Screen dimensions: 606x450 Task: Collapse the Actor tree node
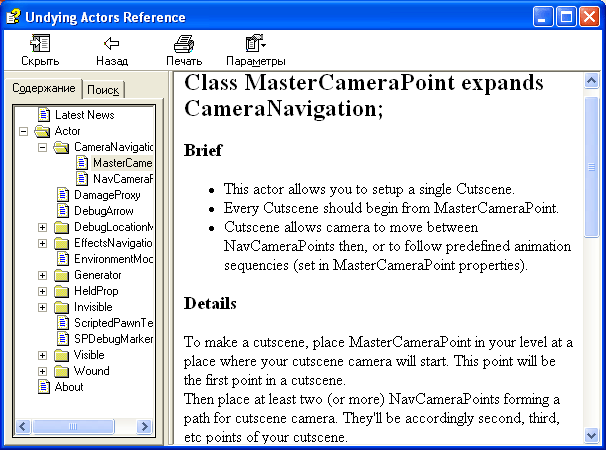point(24,131)
